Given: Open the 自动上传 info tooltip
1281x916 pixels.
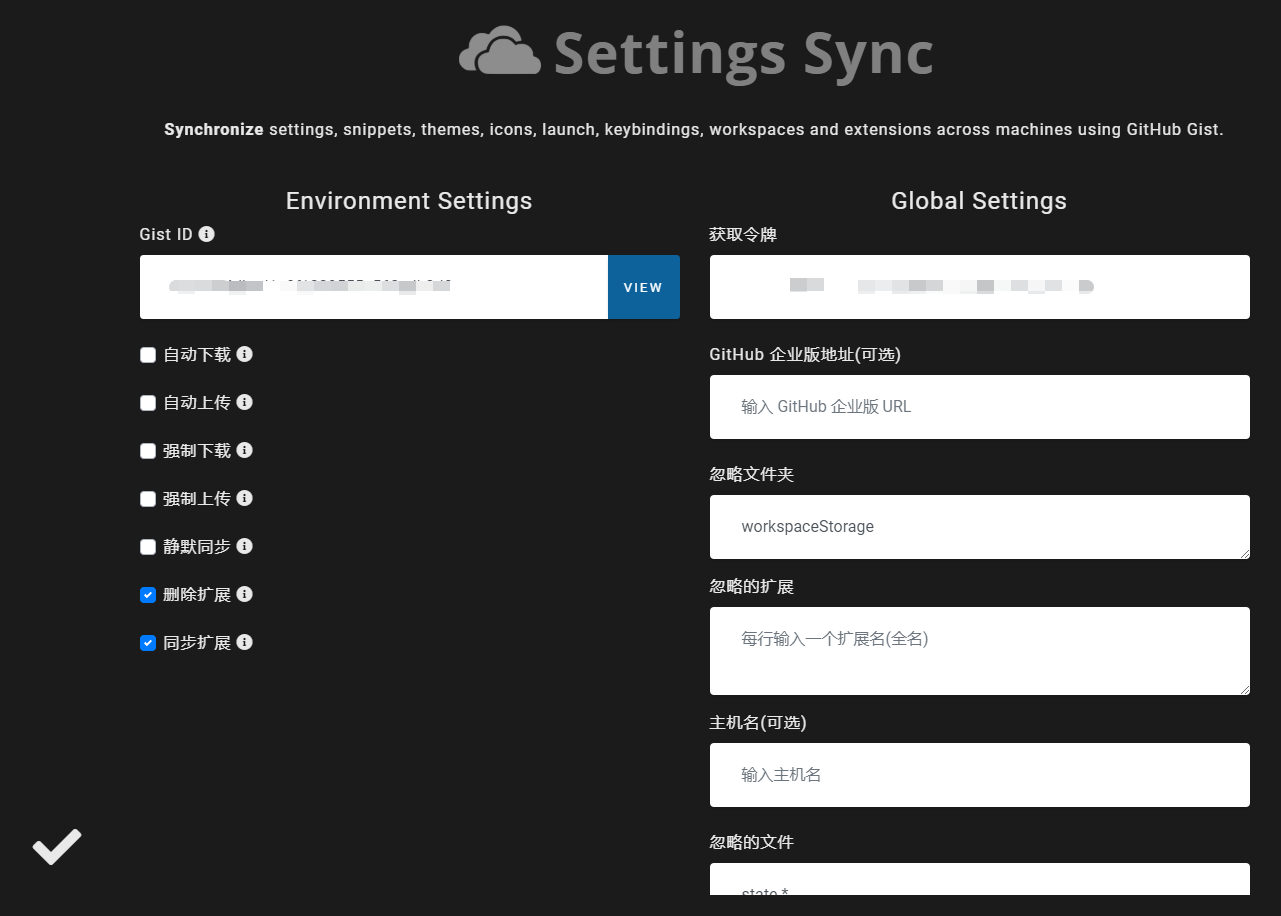Looking at the screenshot, I should click(x=243, y=402).
